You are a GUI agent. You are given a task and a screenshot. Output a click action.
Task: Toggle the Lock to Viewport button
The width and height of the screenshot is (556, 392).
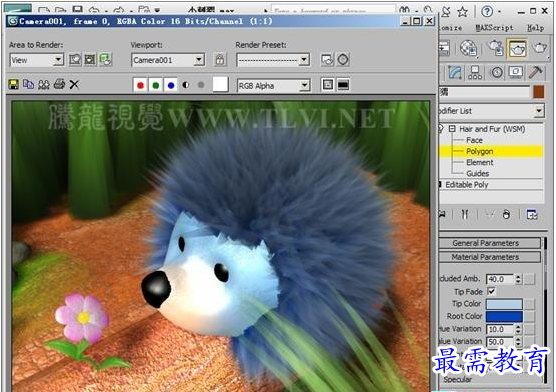tap(220, 60)
